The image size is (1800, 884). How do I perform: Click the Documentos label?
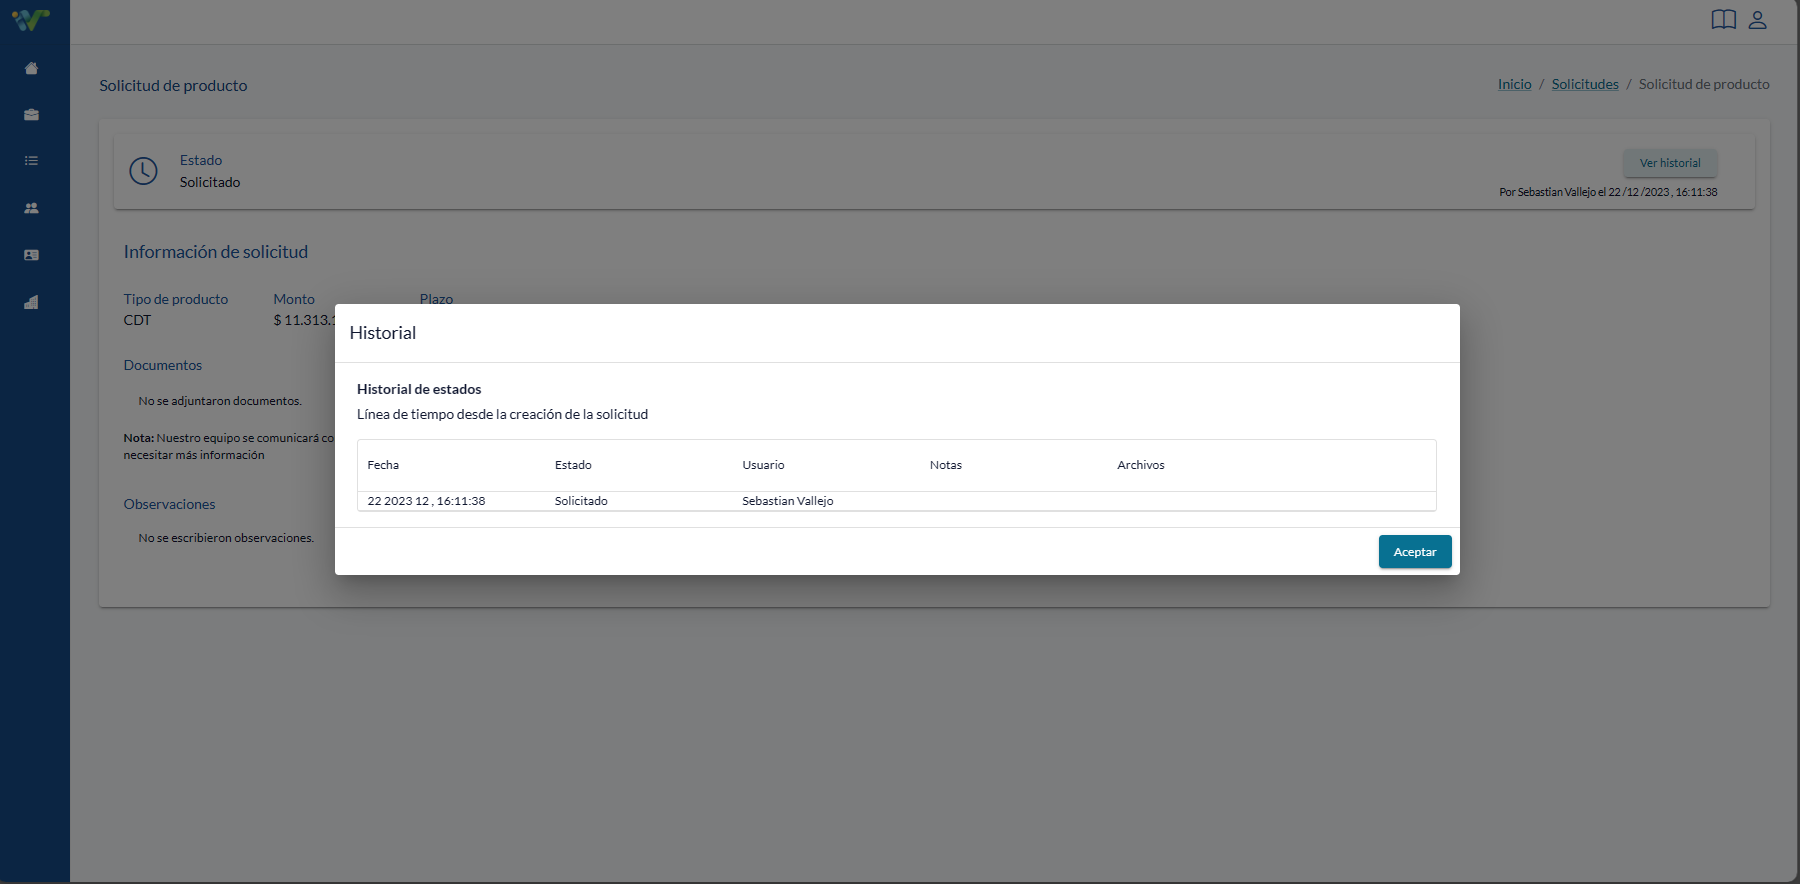pyautogui.click(x=163, y=365)
